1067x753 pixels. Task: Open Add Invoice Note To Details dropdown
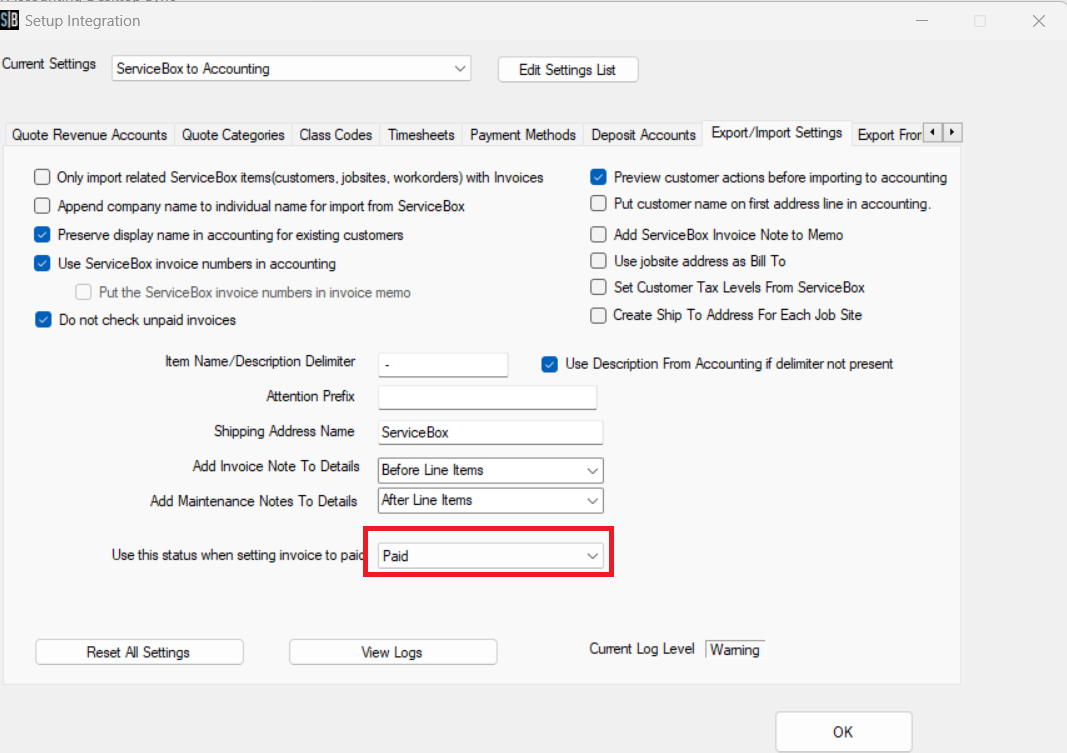coord(491,470)
